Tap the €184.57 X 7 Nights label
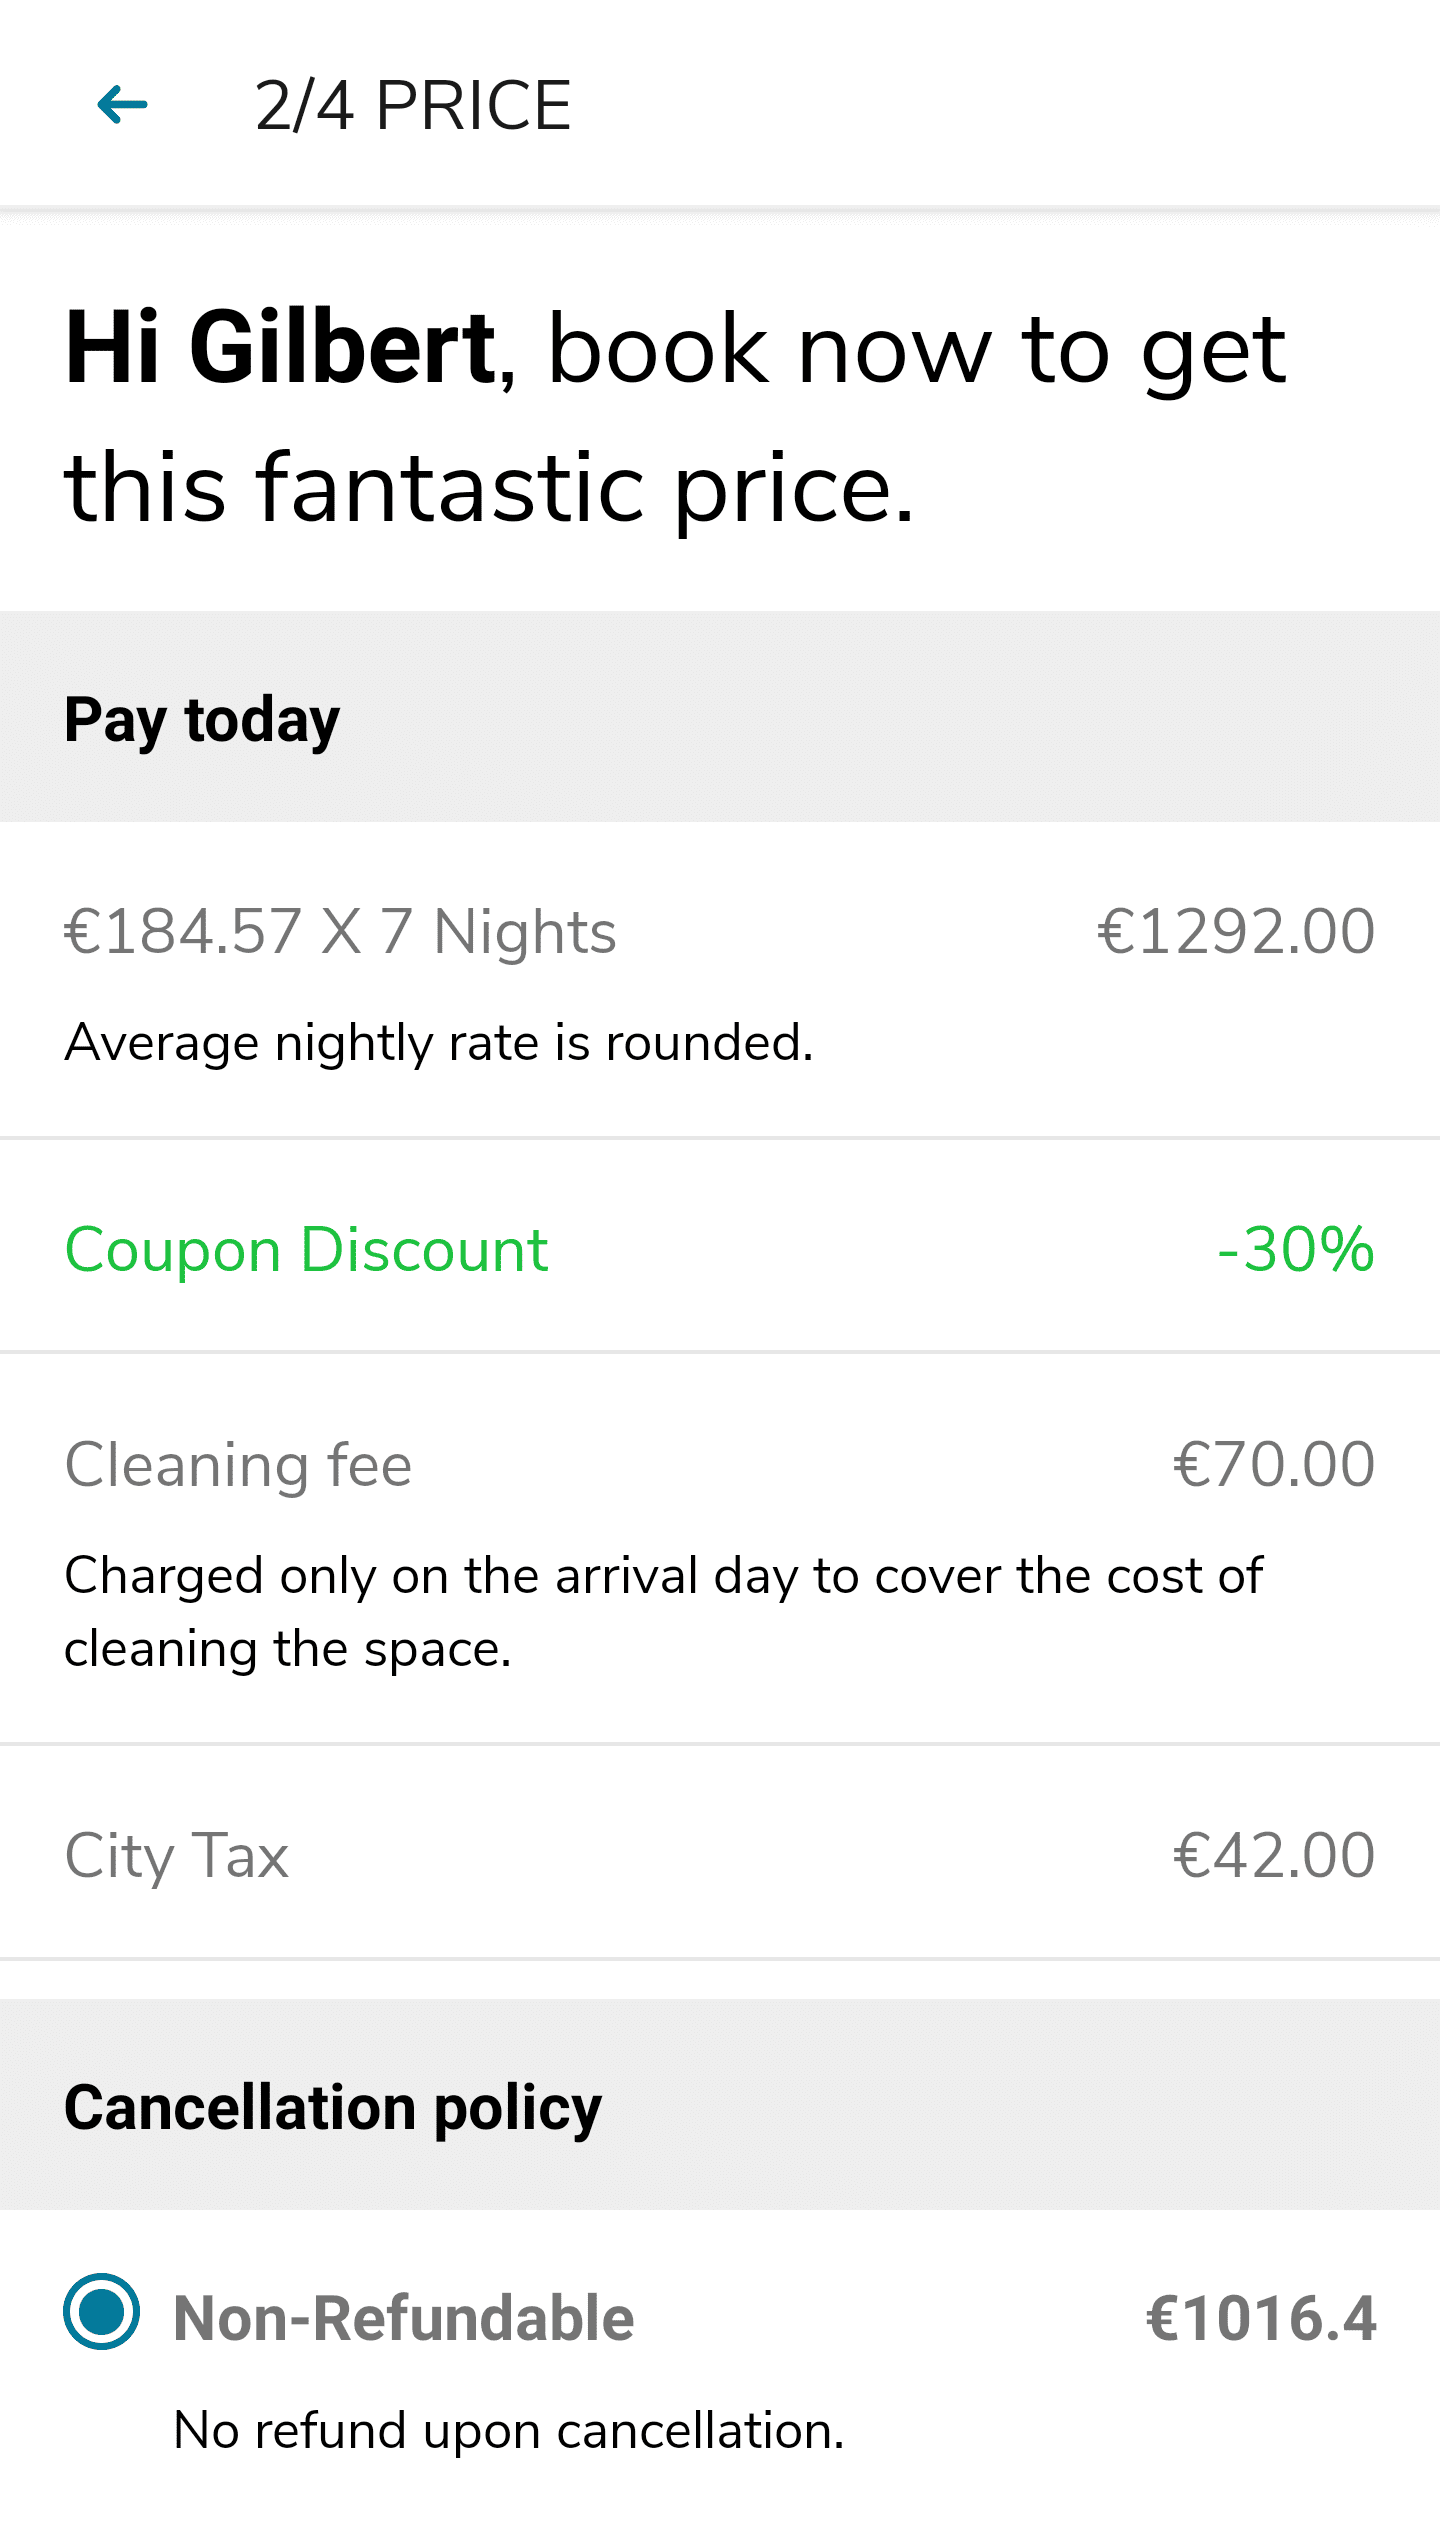 tap(340, 931)
